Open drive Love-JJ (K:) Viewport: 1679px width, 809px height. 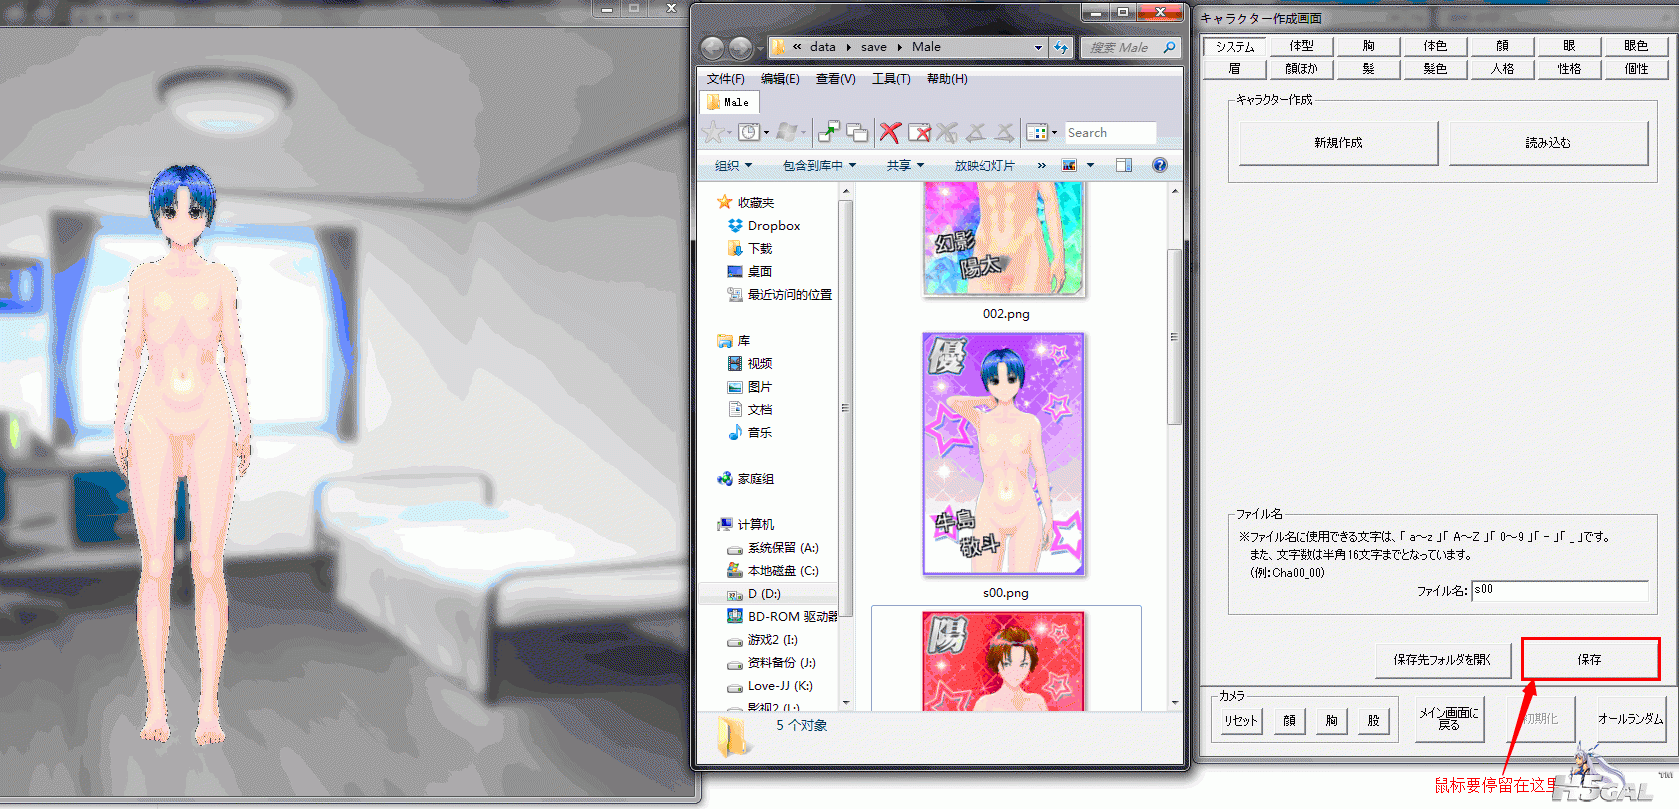pyautogui.click(x=770, y=685)
